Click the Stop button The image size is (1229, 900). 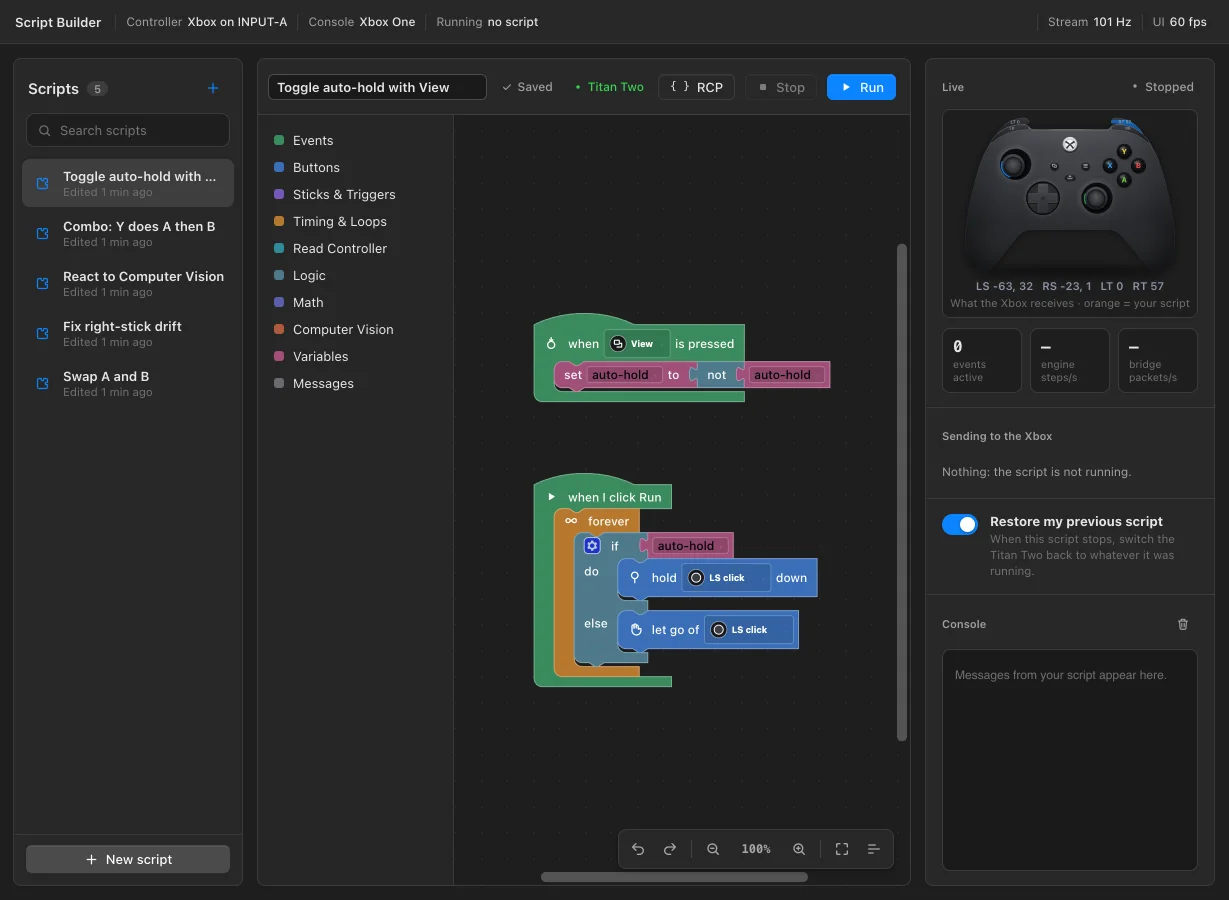780,87
